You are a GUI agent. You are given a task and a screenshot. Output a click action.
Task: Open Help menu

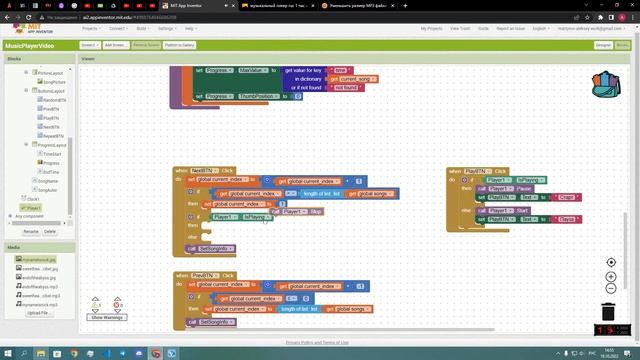tap(191, 29)
